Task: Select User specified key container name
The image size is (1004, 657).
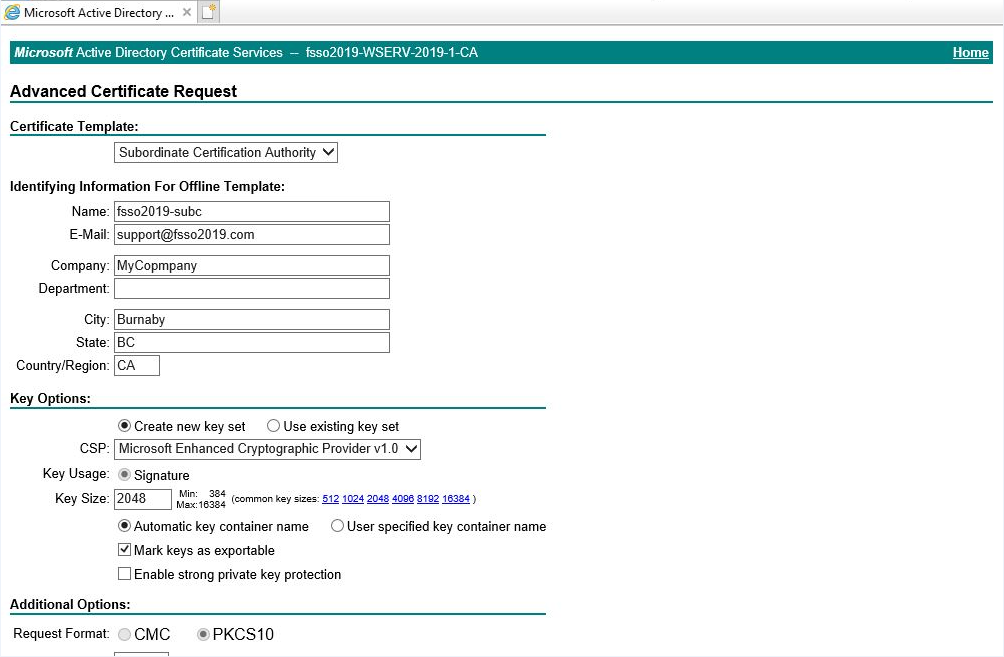Action: tap(337, 526)
